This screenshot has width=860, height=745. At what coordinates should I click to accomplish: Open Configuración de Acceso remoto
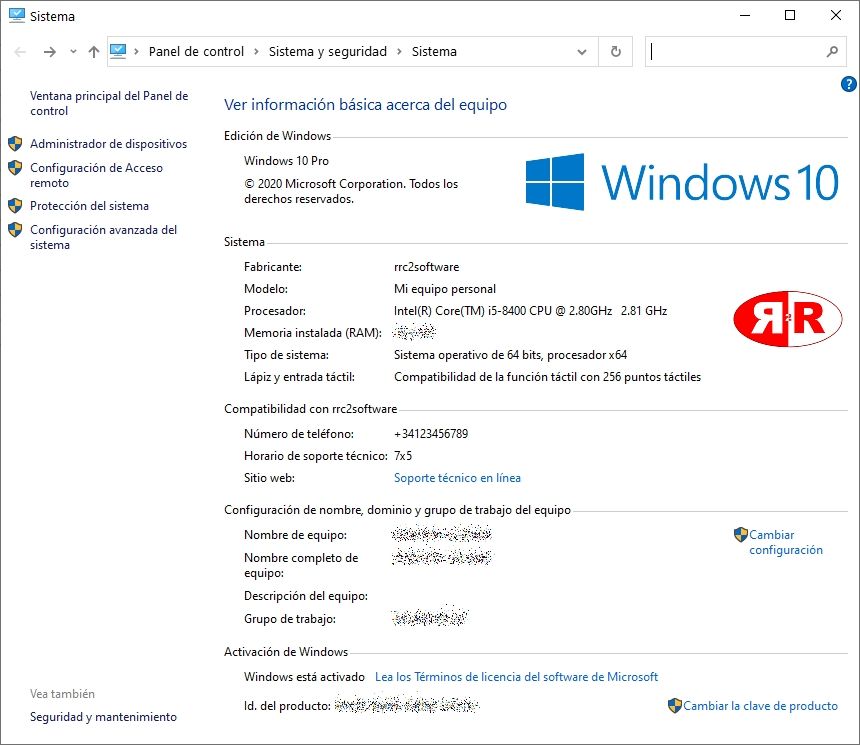coord(97,175)
